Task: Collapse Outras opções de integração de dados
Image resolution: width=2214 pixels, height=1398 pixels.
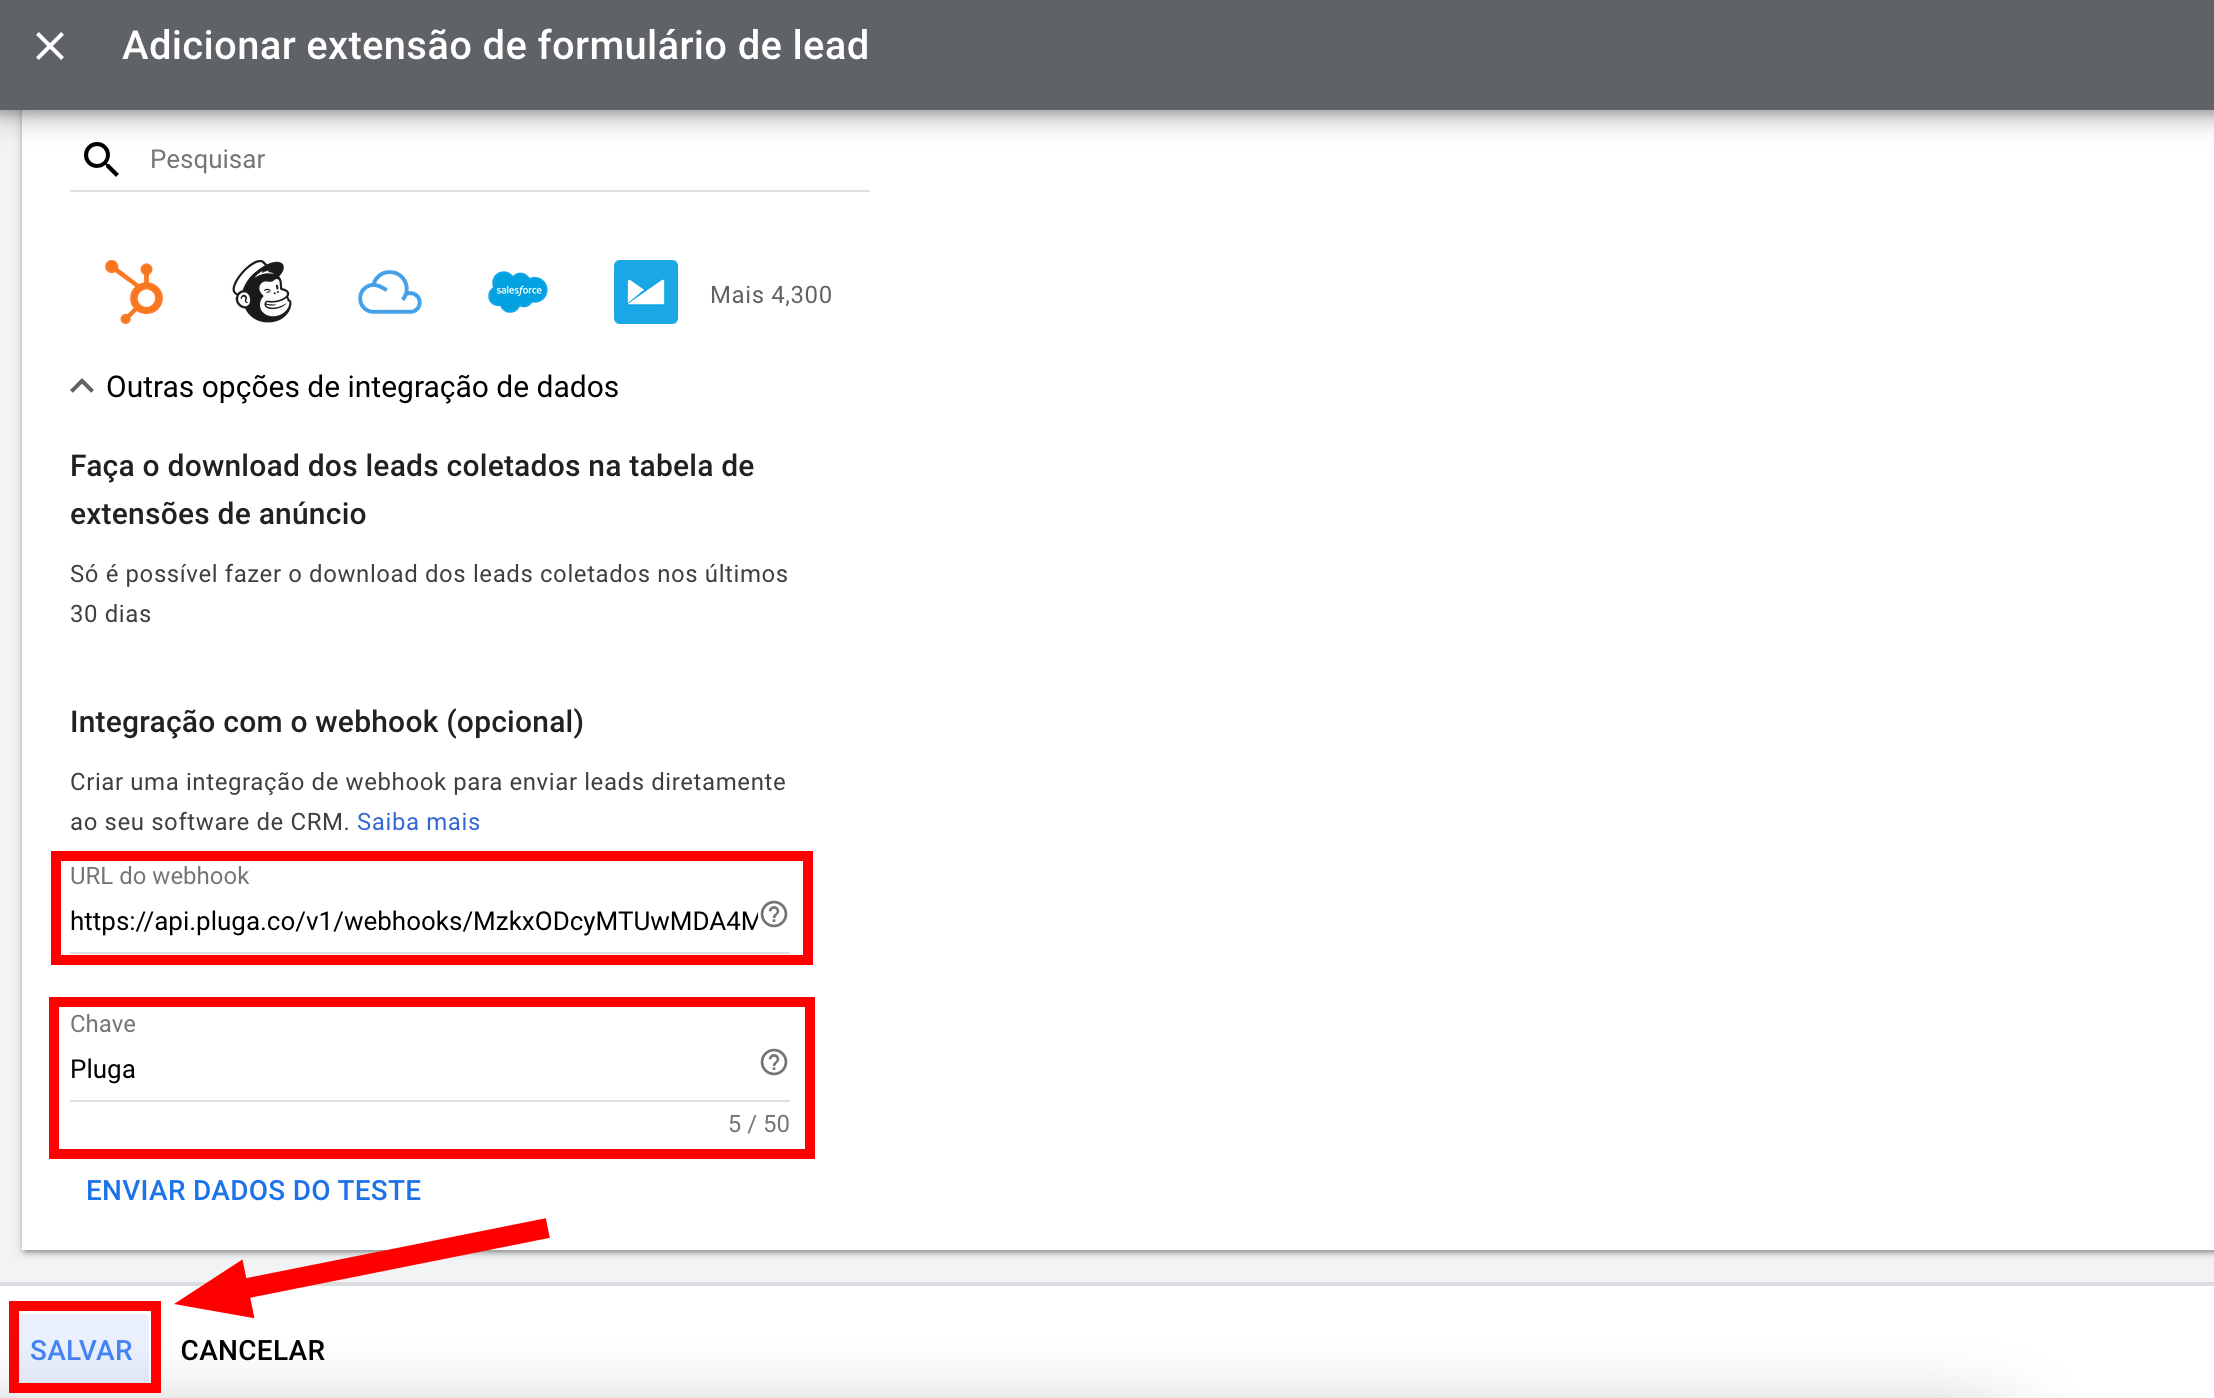Action: pos(82,387)
